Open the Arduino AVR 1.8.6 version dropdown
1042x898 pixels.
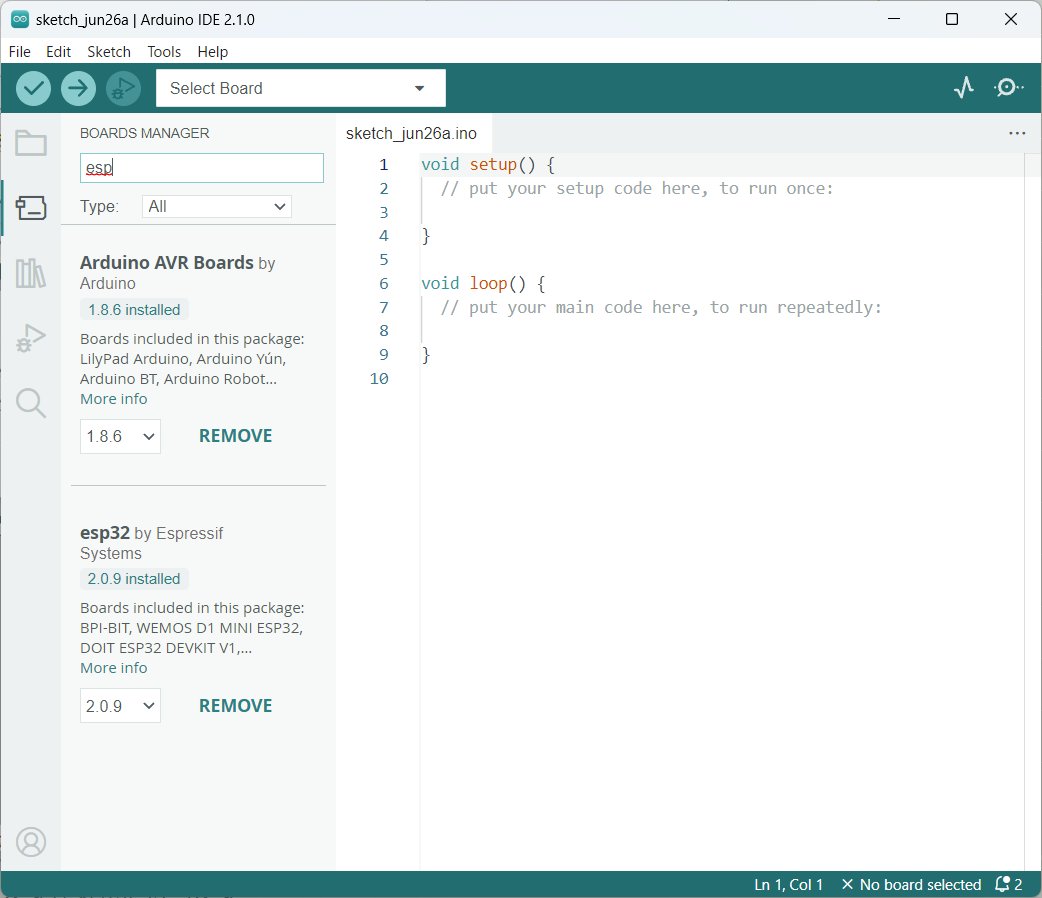[120, 436]
